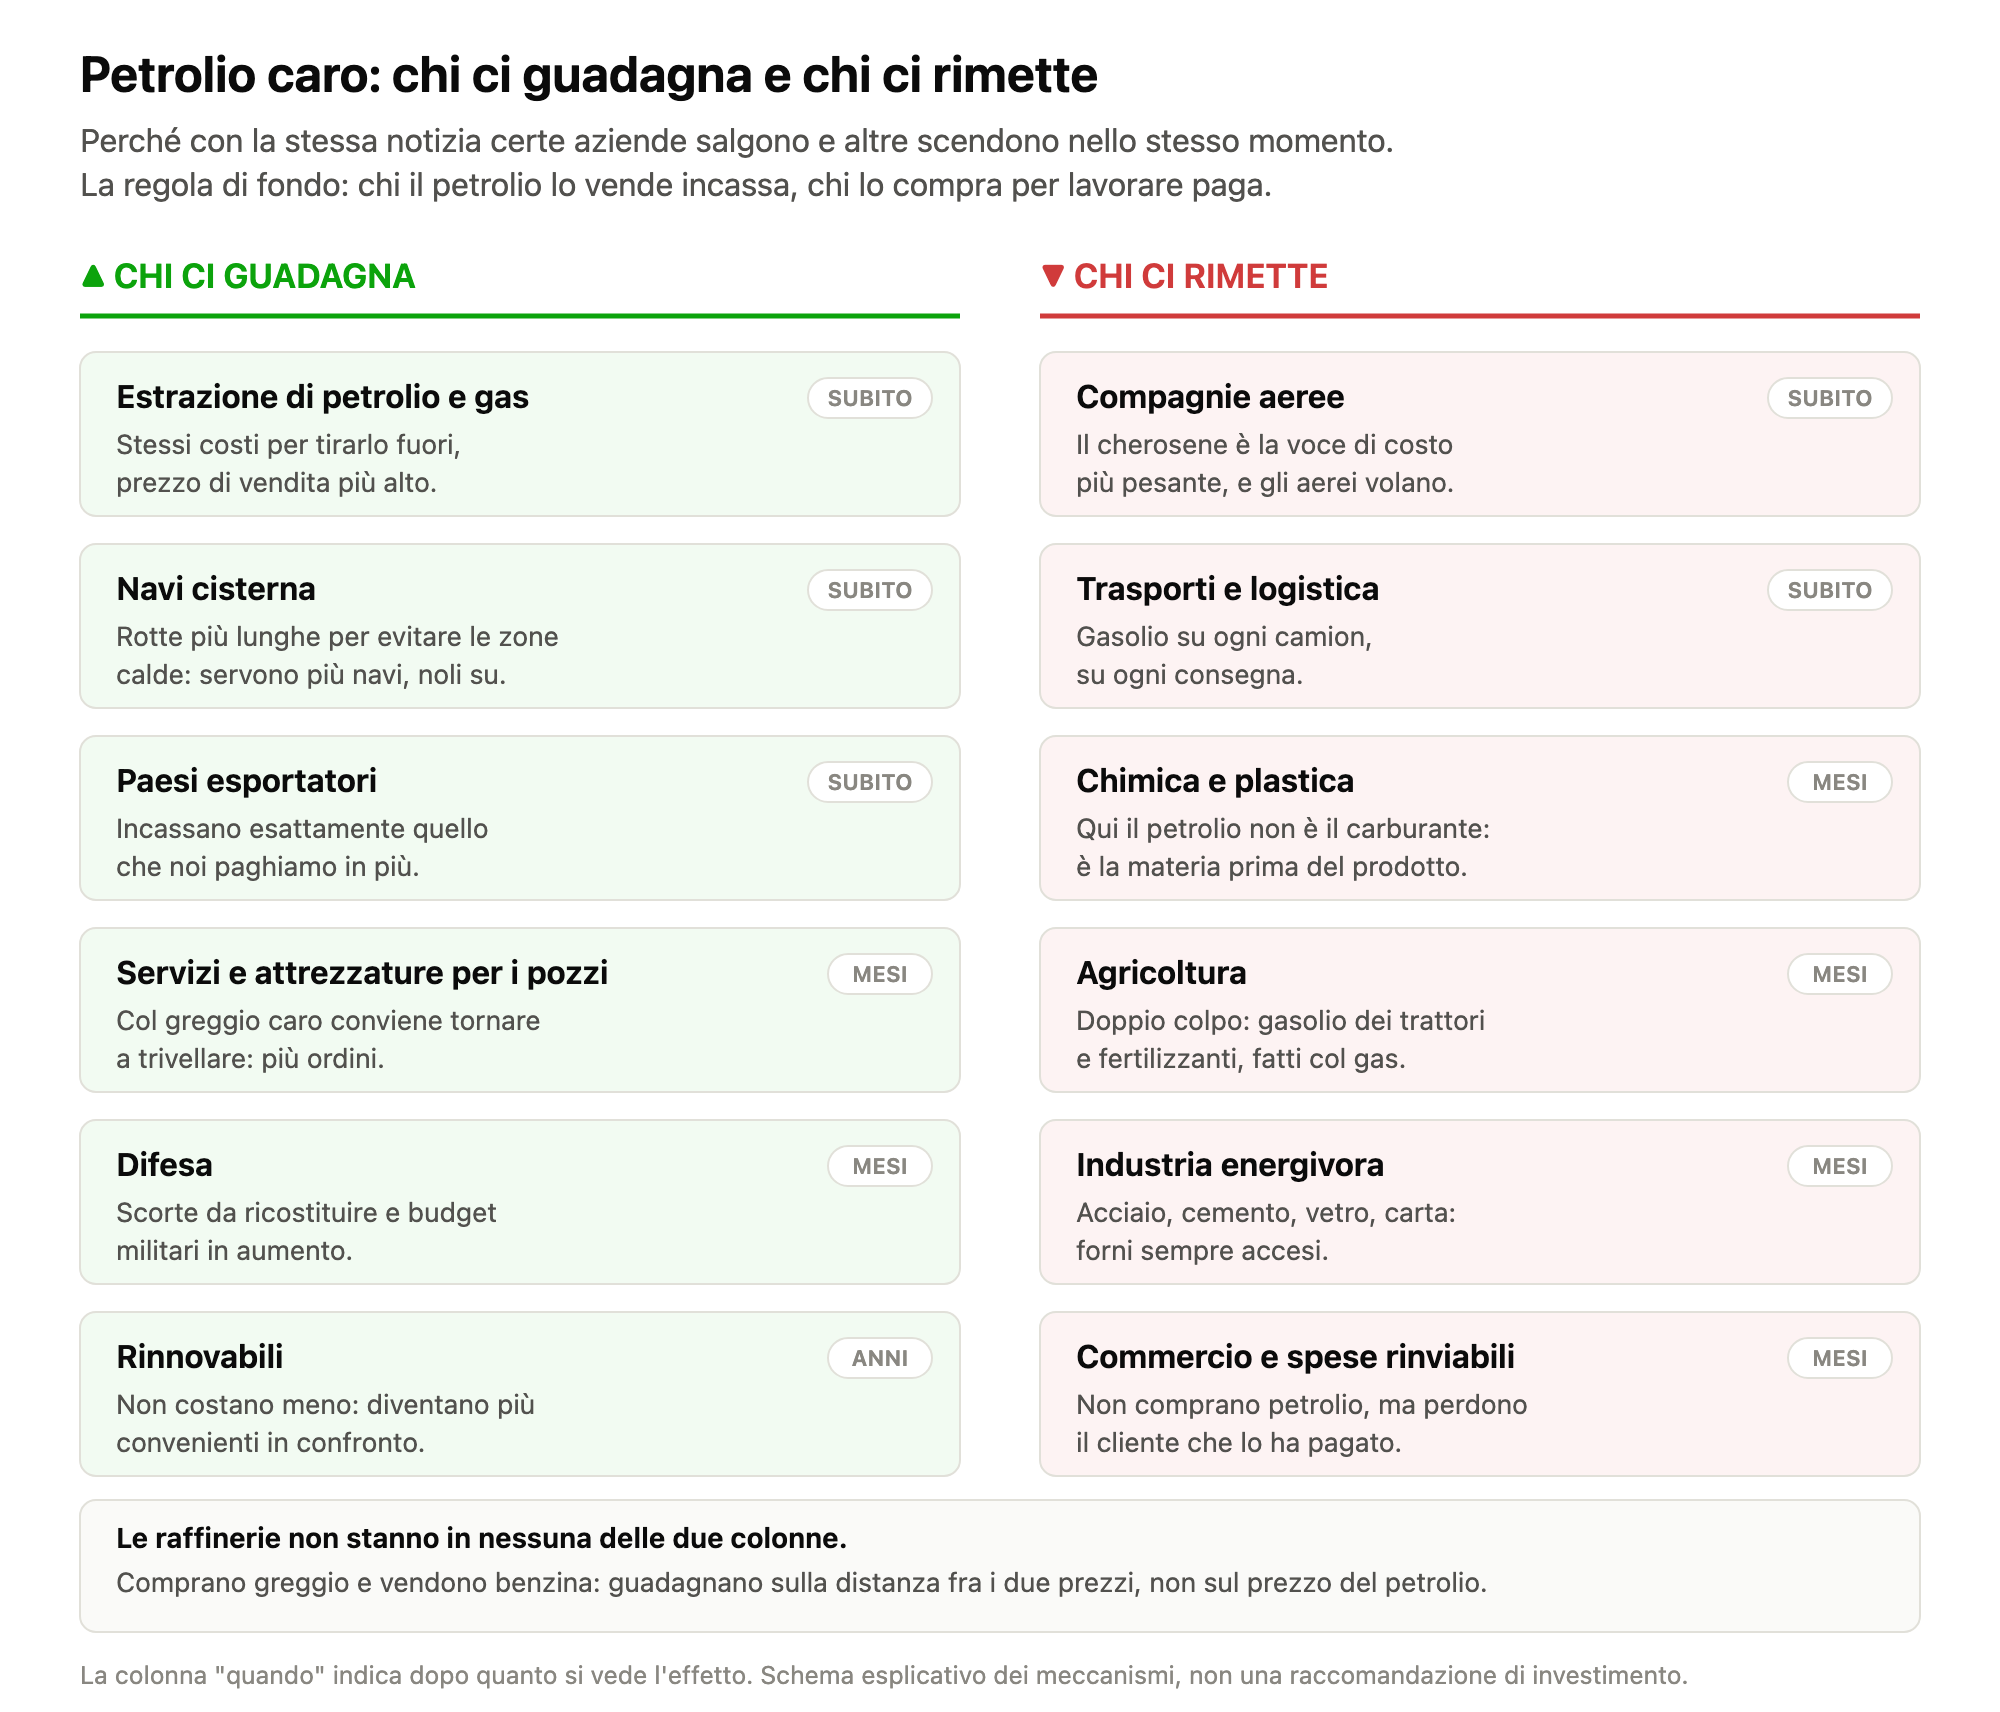
Task: Click SUBITO badge on Estrazione di petrolio card
Action: [869, 398]
